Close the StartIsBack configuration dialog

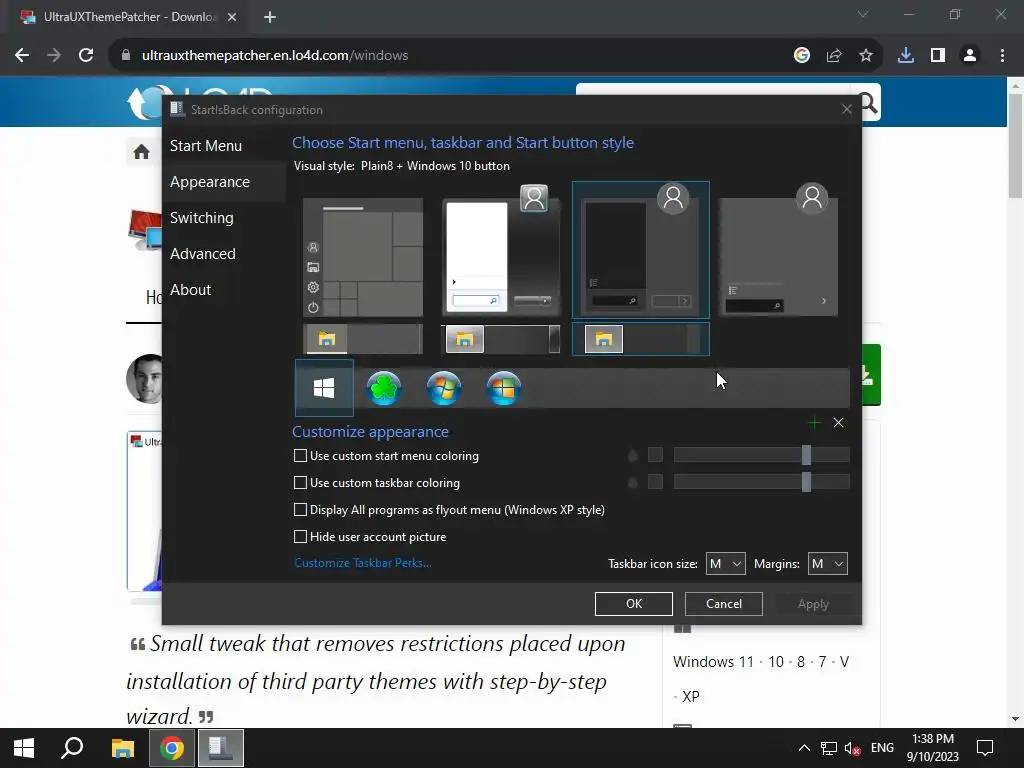click(x=847, y=110)
